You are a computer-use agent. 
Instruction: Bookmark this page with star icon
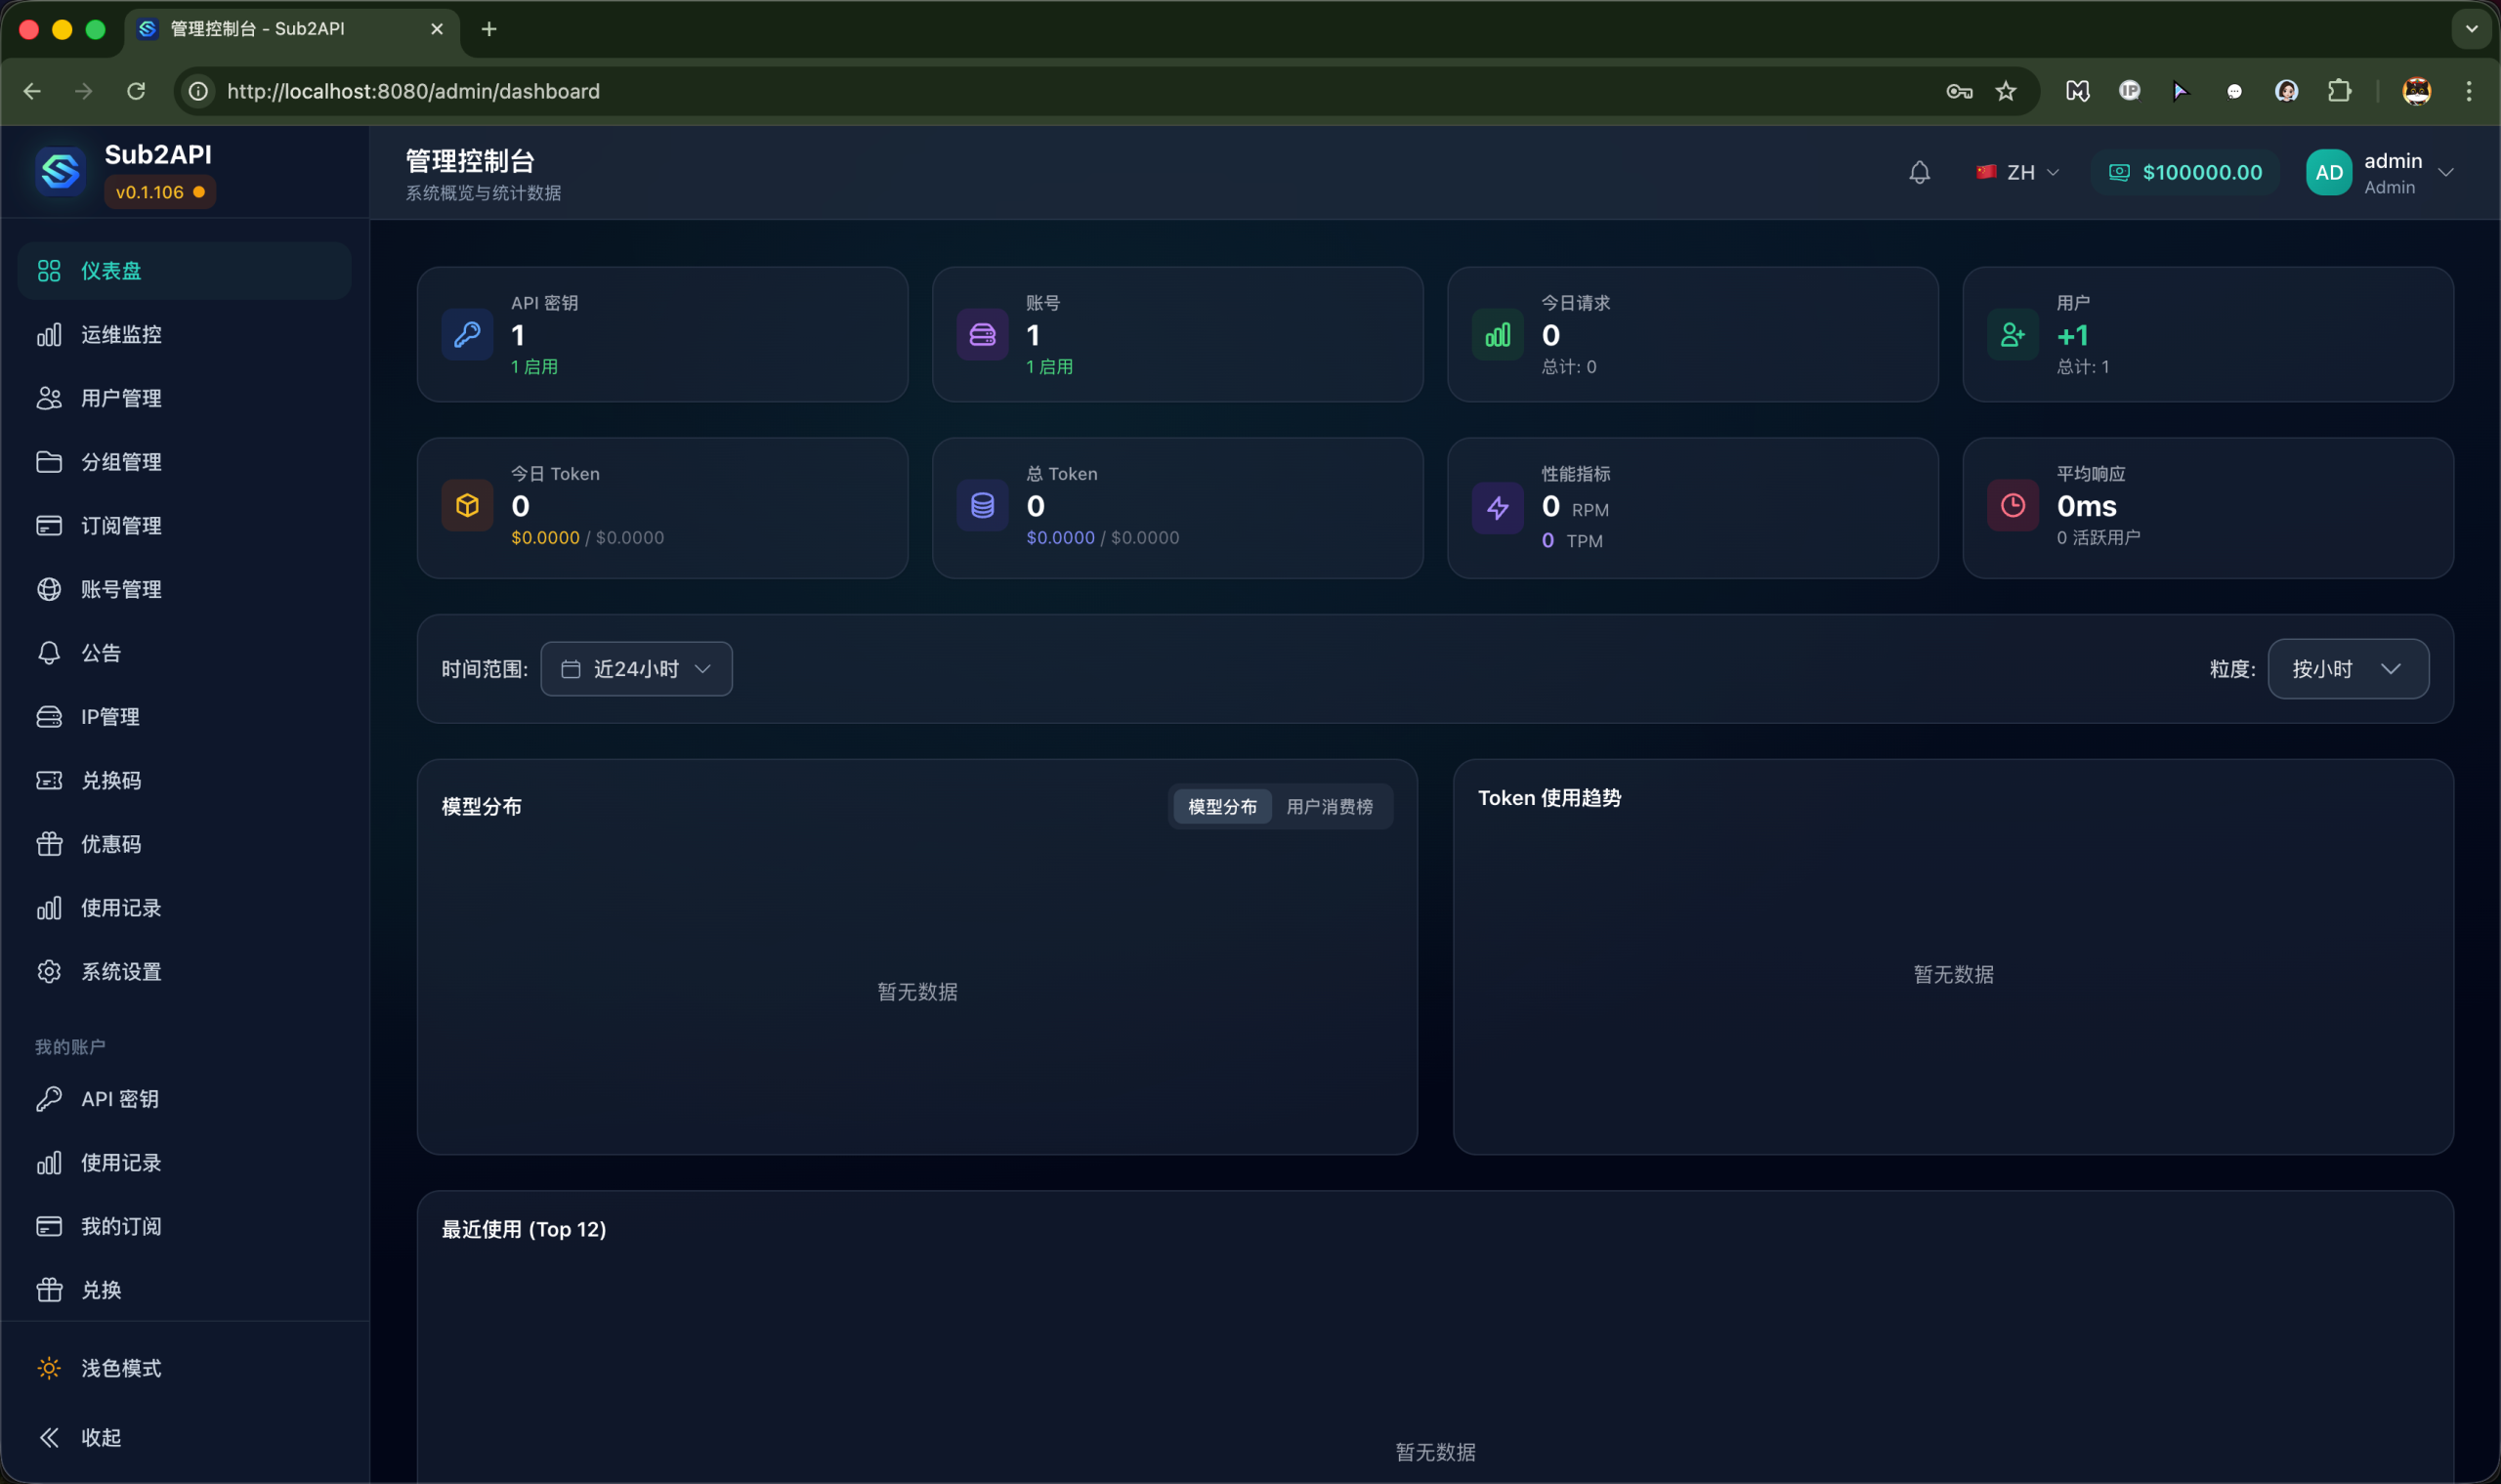tap(2005, 91)
